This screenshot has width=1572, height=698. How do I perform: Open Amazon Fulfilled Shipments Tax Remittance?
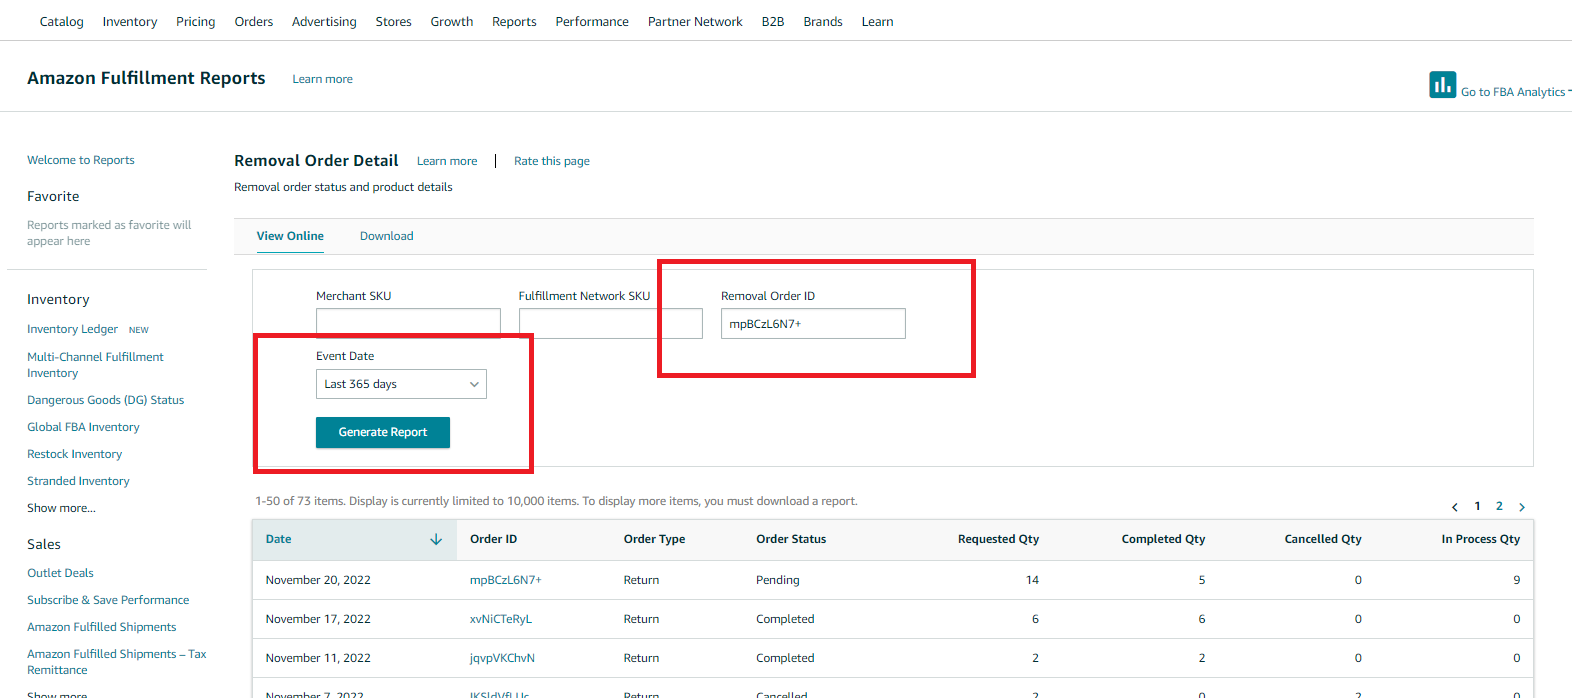point(117,662)
